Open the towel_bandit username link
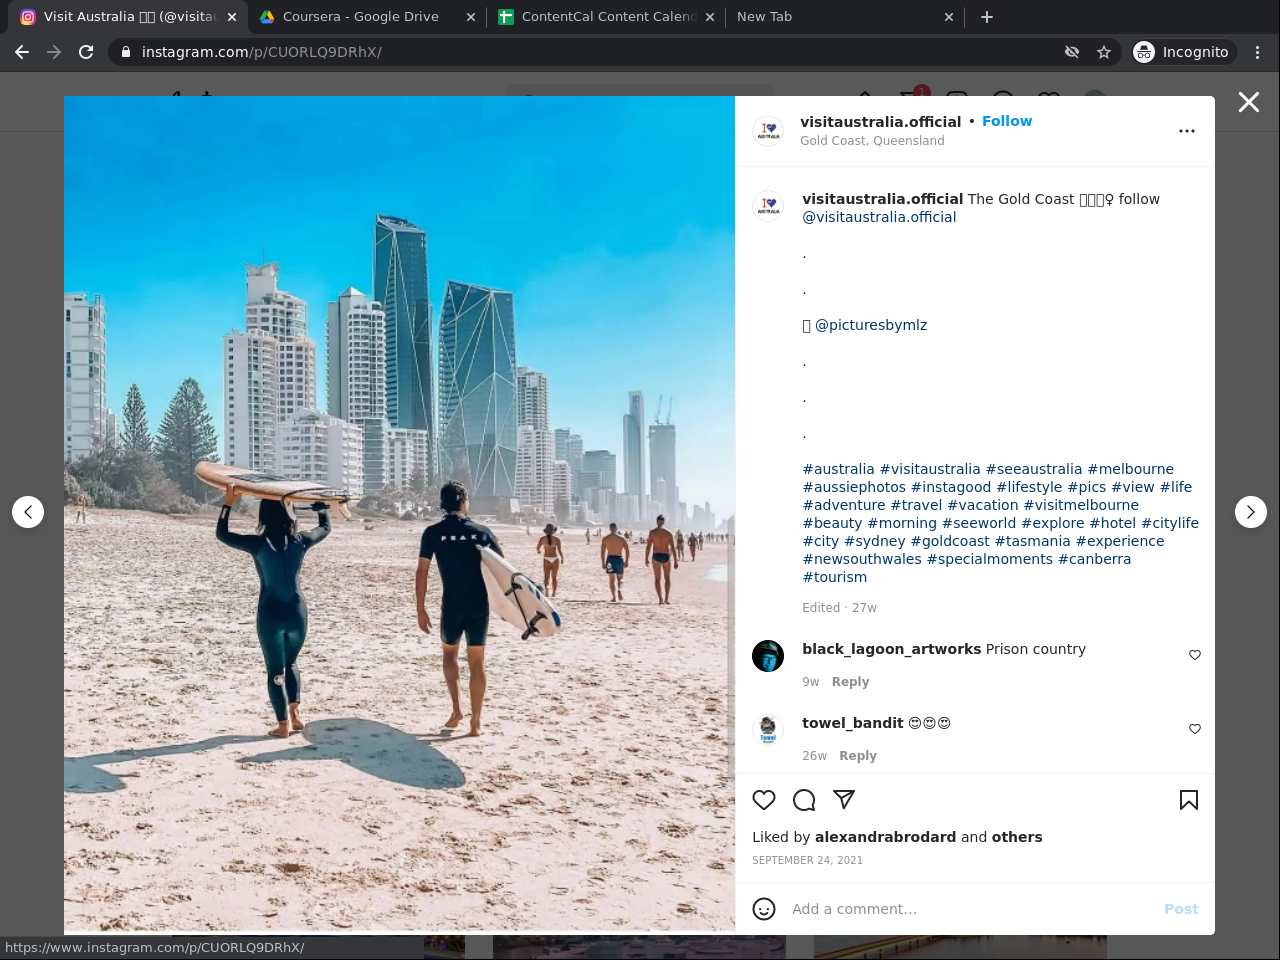The width and height of the screenshot is (1280, 960). point(853,723)
